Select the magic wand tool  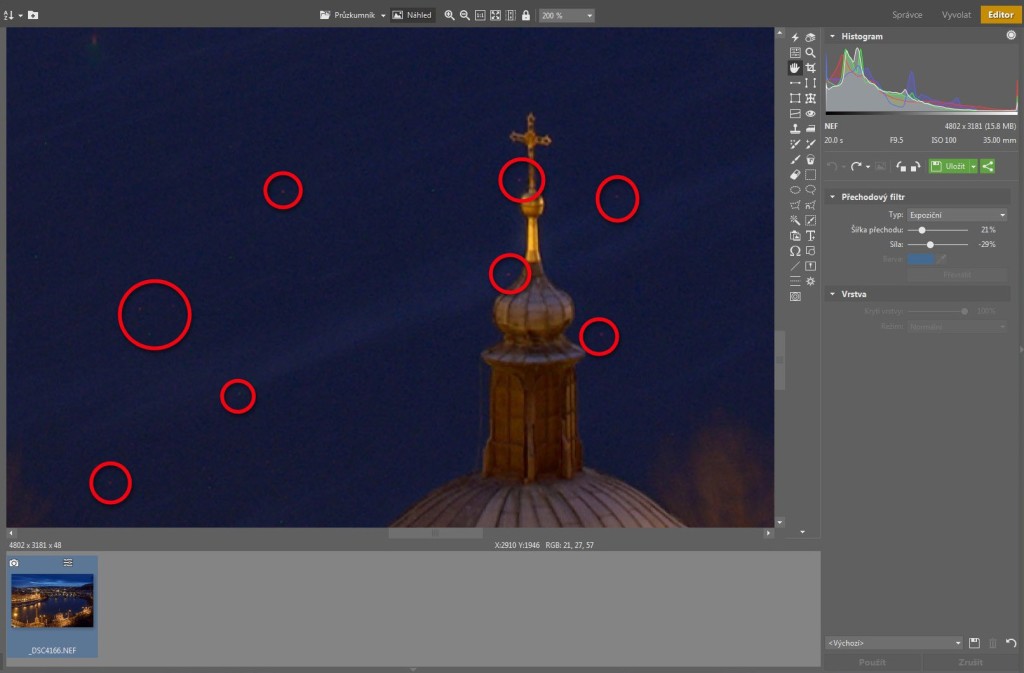[x=795, y=220]
